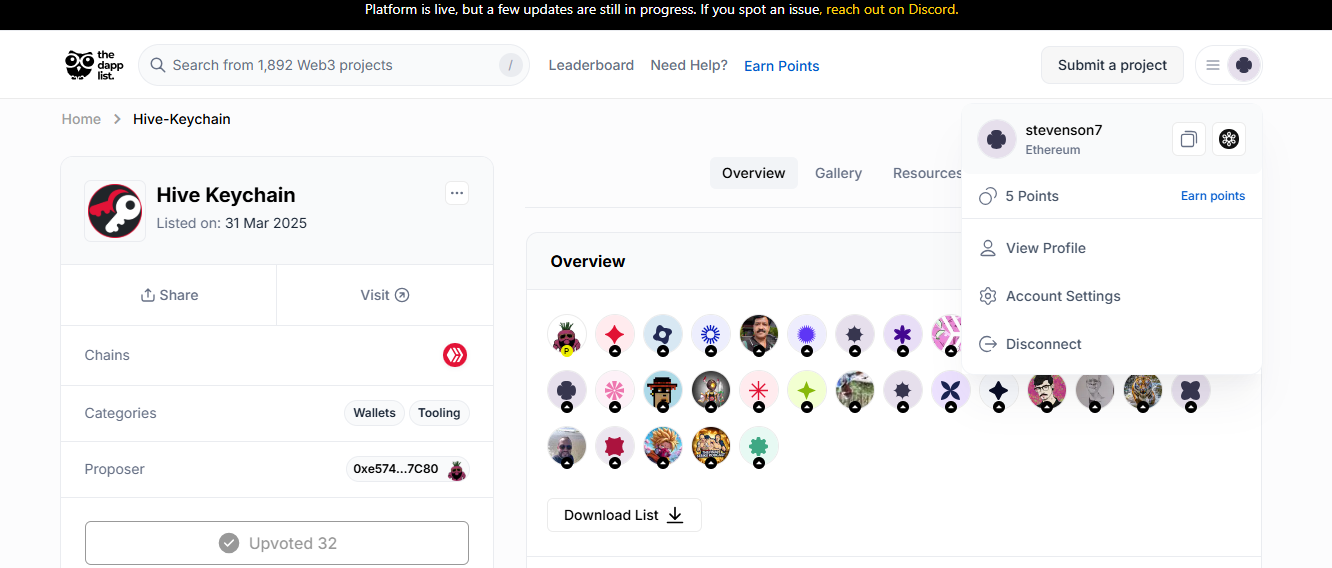Click Listed on: 31 Mar 2025 text
1332x568 pixels.
[x=232, y=223]
